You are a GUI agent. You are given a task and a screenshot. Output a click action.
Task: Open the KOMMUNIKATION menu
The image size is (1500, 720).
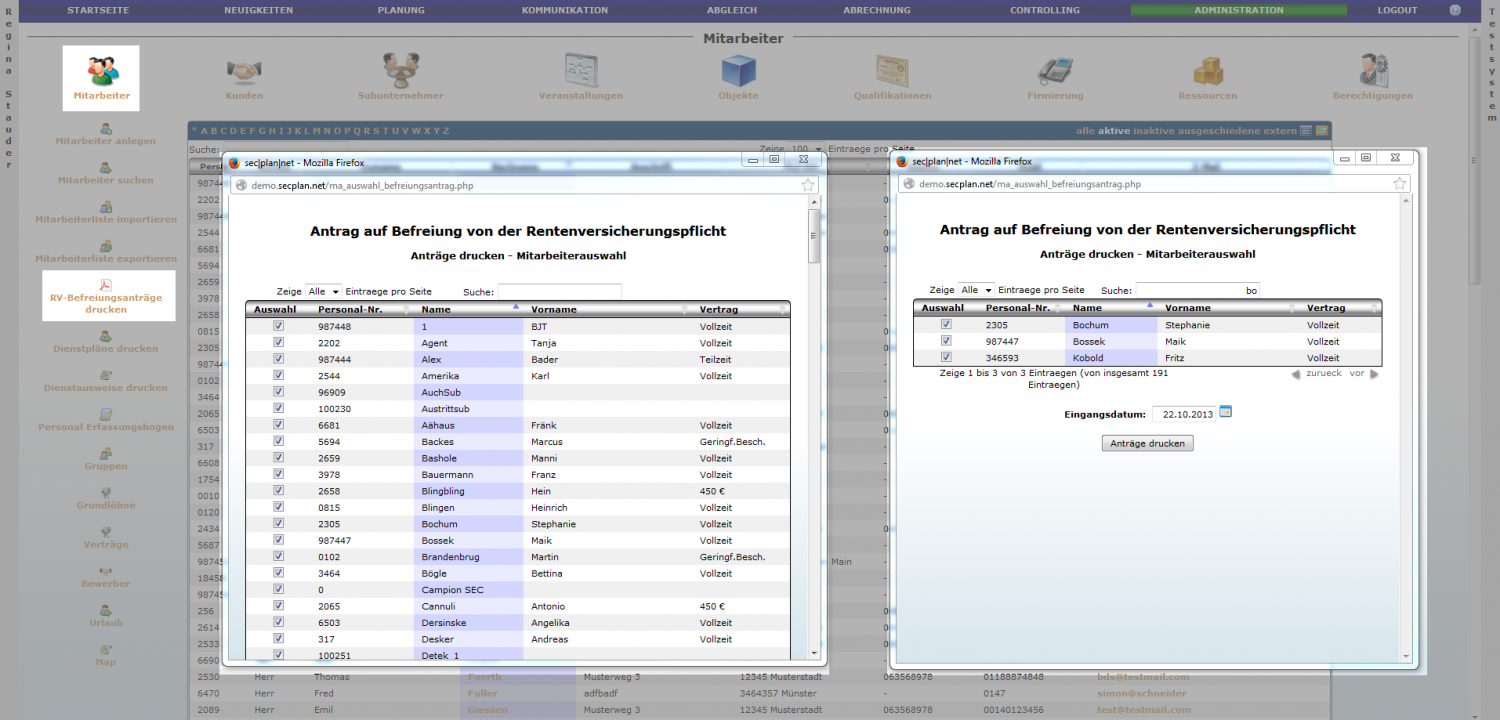(x=565, y=10)
